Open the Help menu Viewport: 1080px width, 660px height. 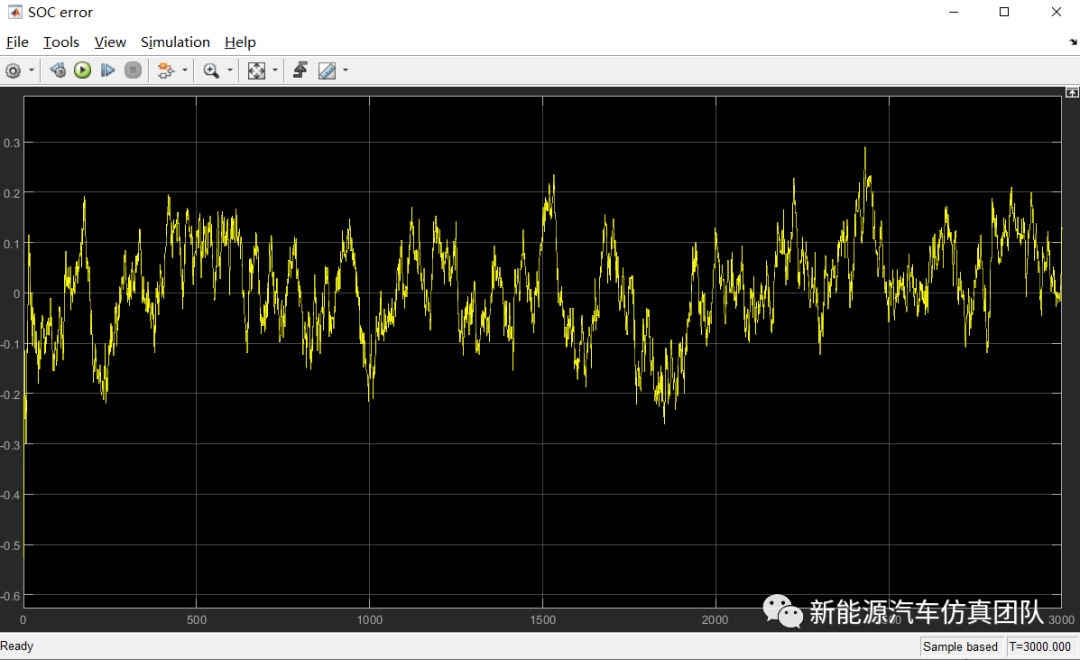[x=240, y=42]
